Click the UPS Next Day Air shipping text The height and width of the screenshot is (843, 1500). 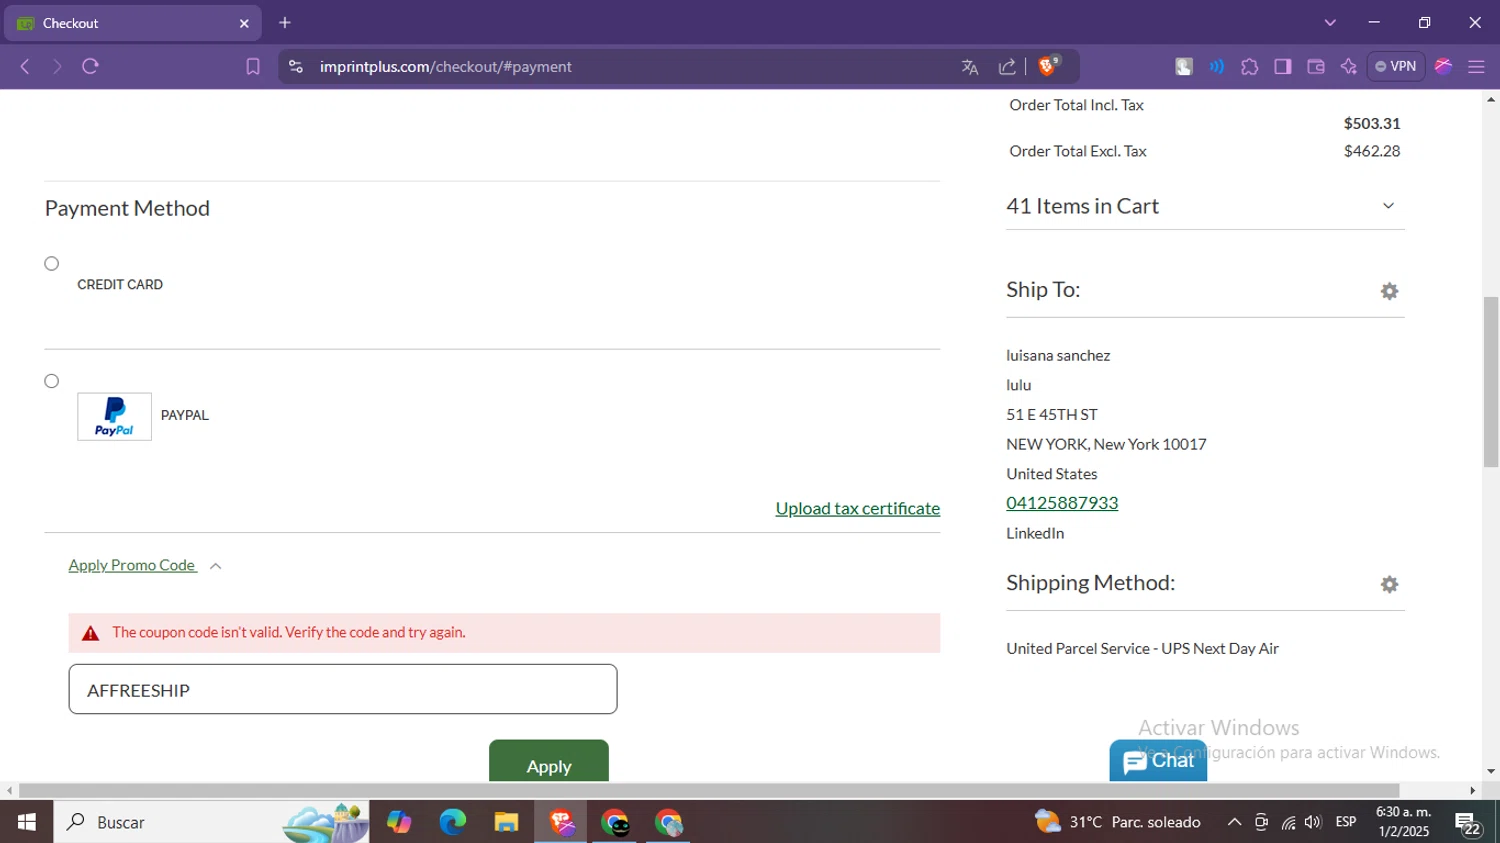click(x=1143, y=648)
